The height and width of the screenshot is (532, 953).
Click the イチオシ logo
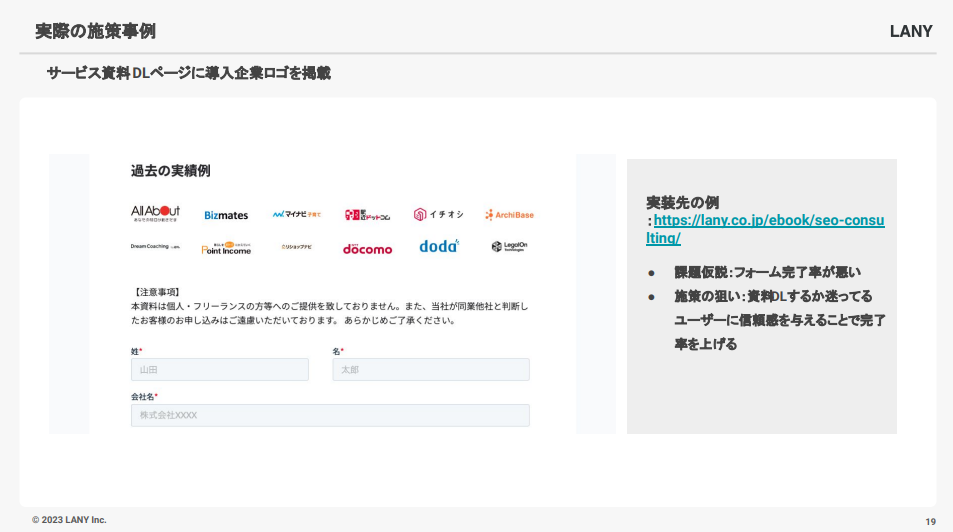438,215
